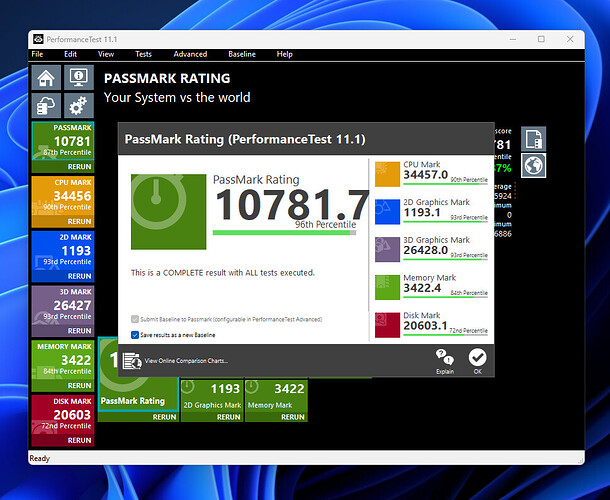Rerun the Disk Mark test

coord(79,440)
